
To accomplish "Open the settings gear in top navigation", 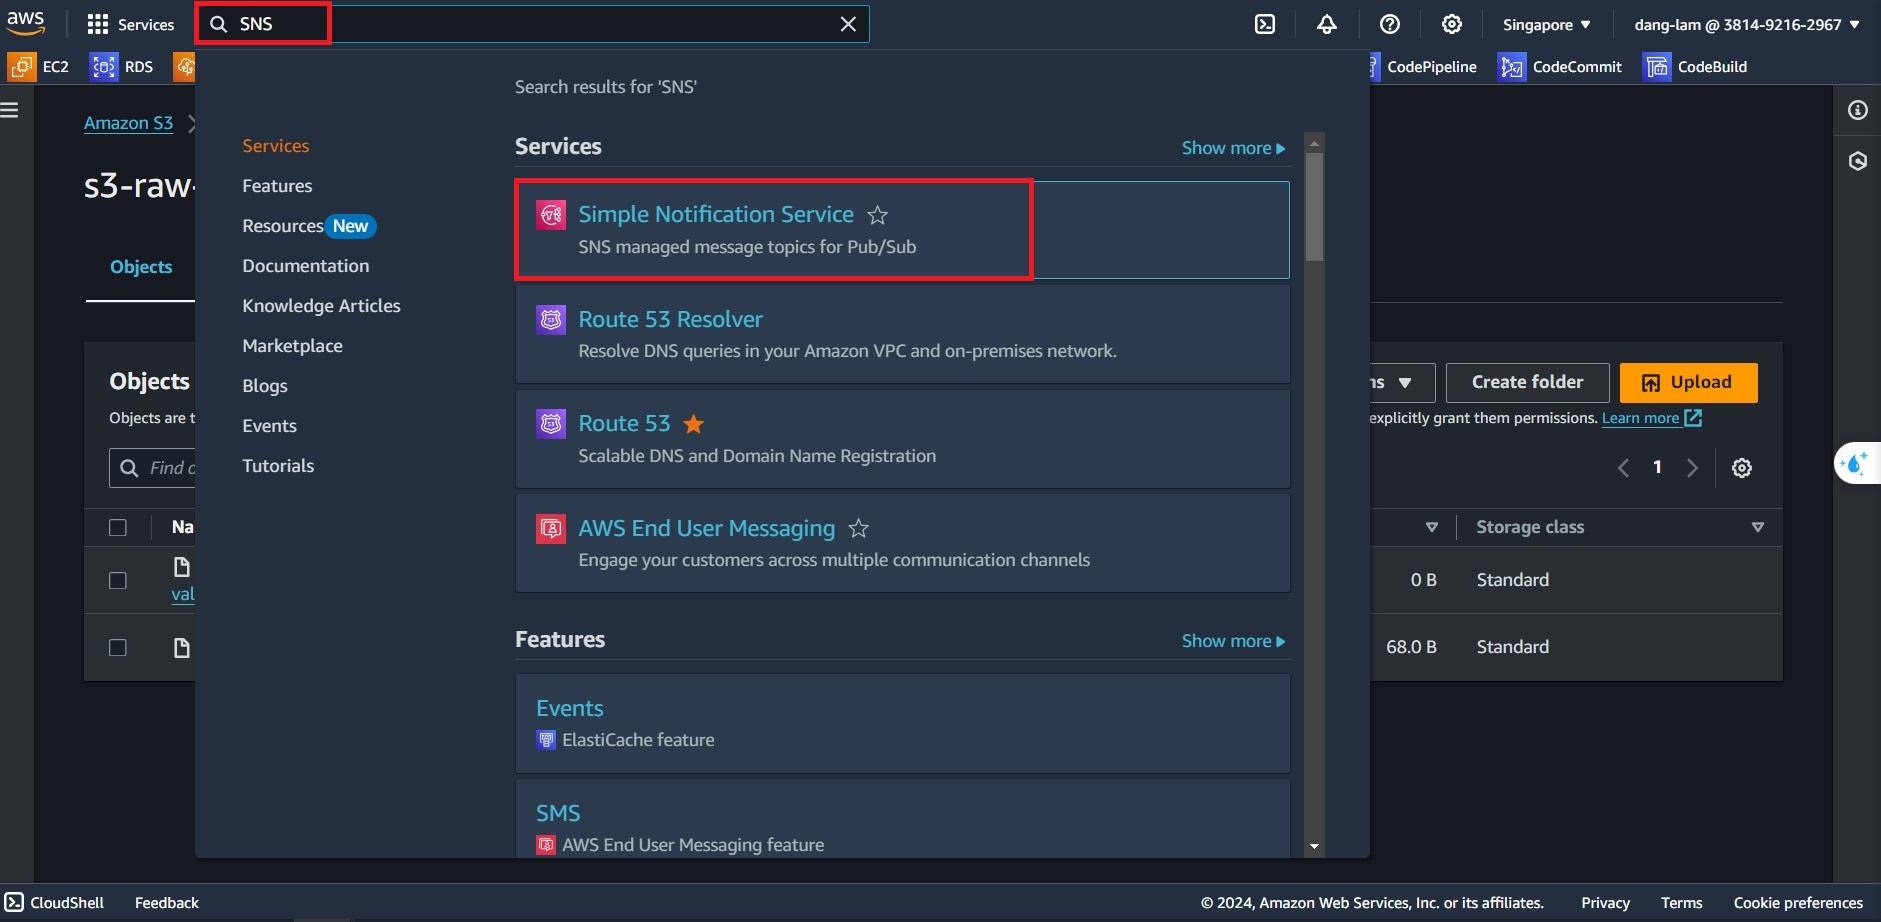I will tap(1451, 24).
